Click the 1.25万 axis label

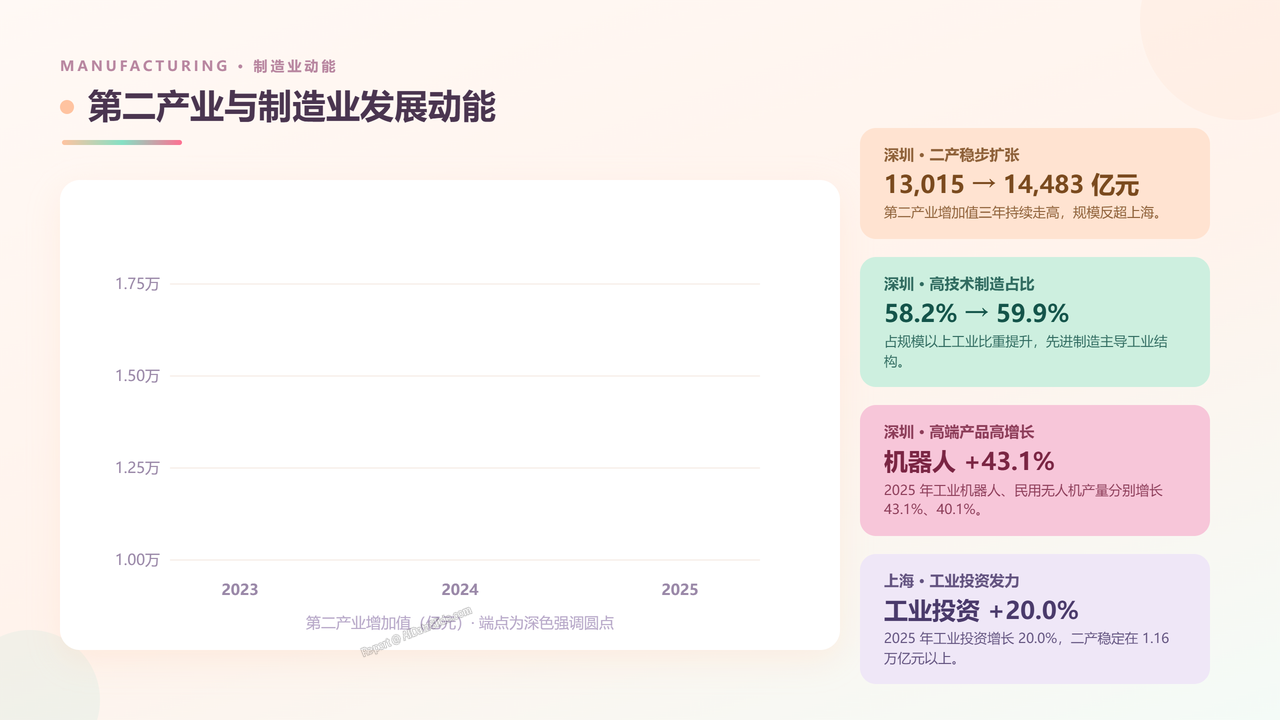[x=137, y=468]
